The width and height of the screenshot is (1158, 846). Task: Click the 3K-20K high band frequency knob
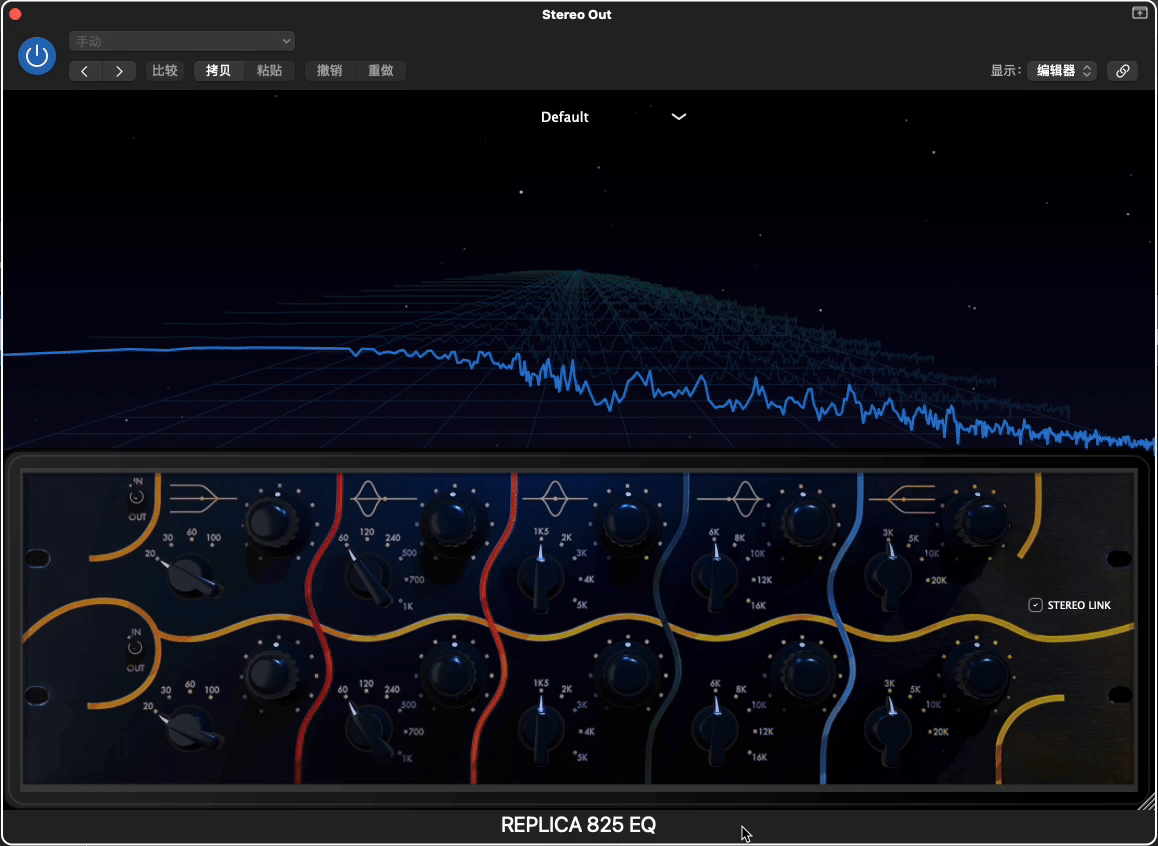(888, 572)
